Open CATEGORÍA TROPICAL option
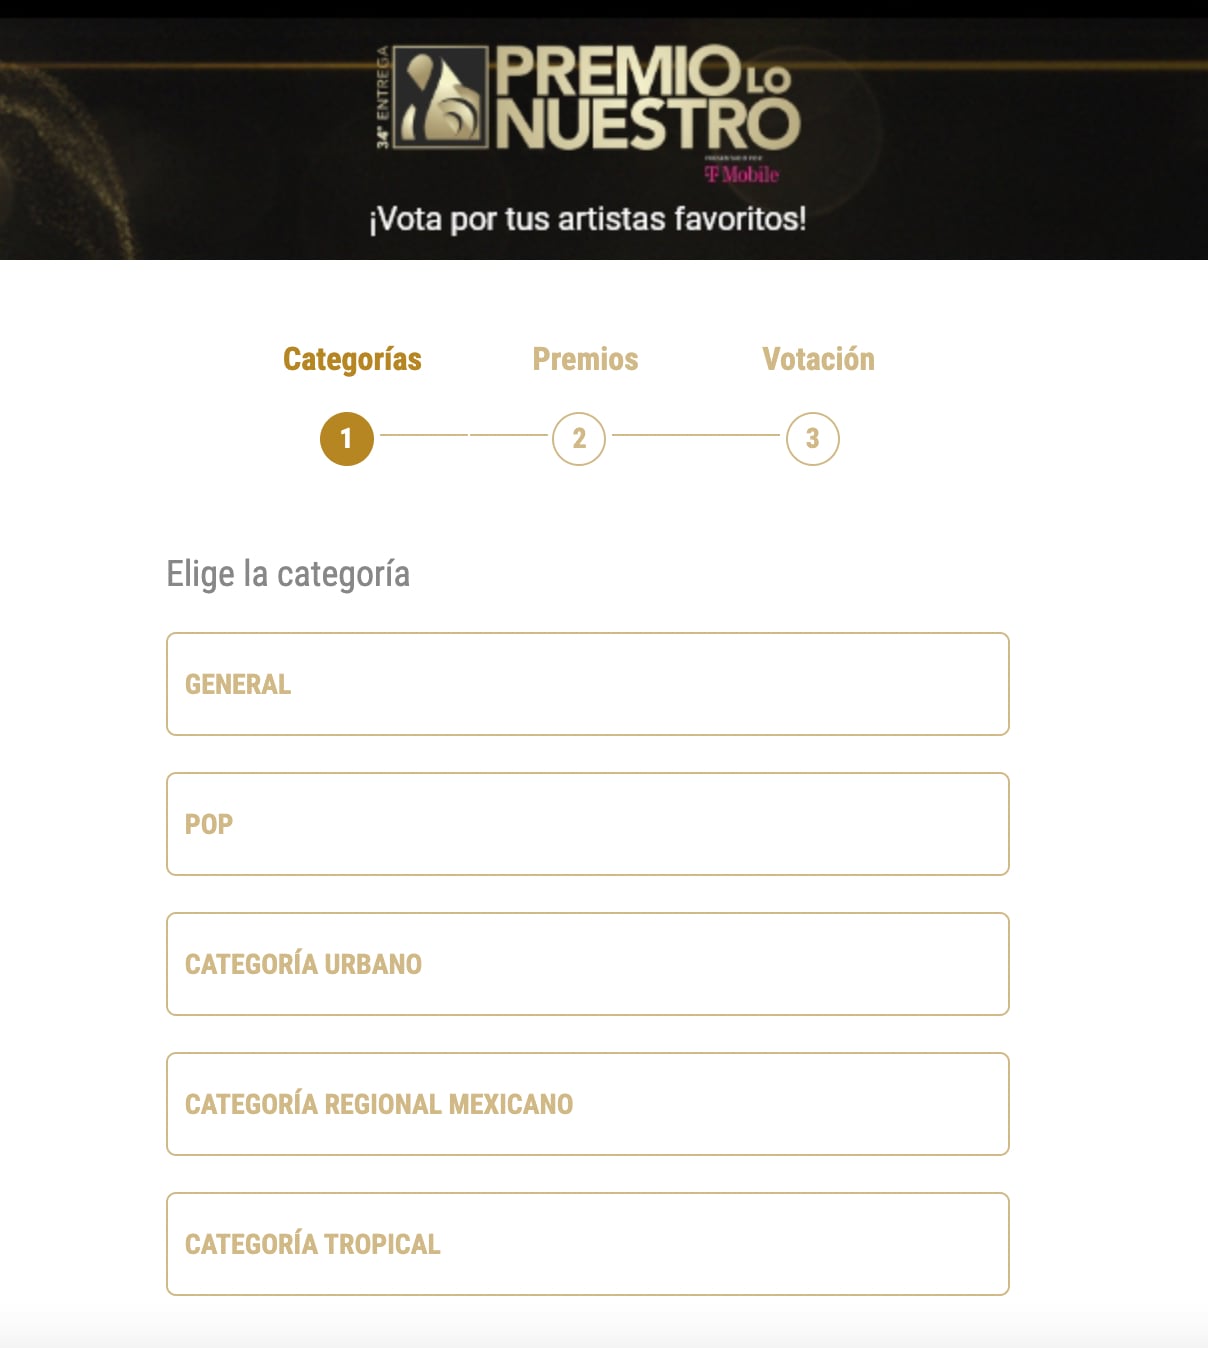This screenshot has width=1208, height=1348. click(587, 1244)
